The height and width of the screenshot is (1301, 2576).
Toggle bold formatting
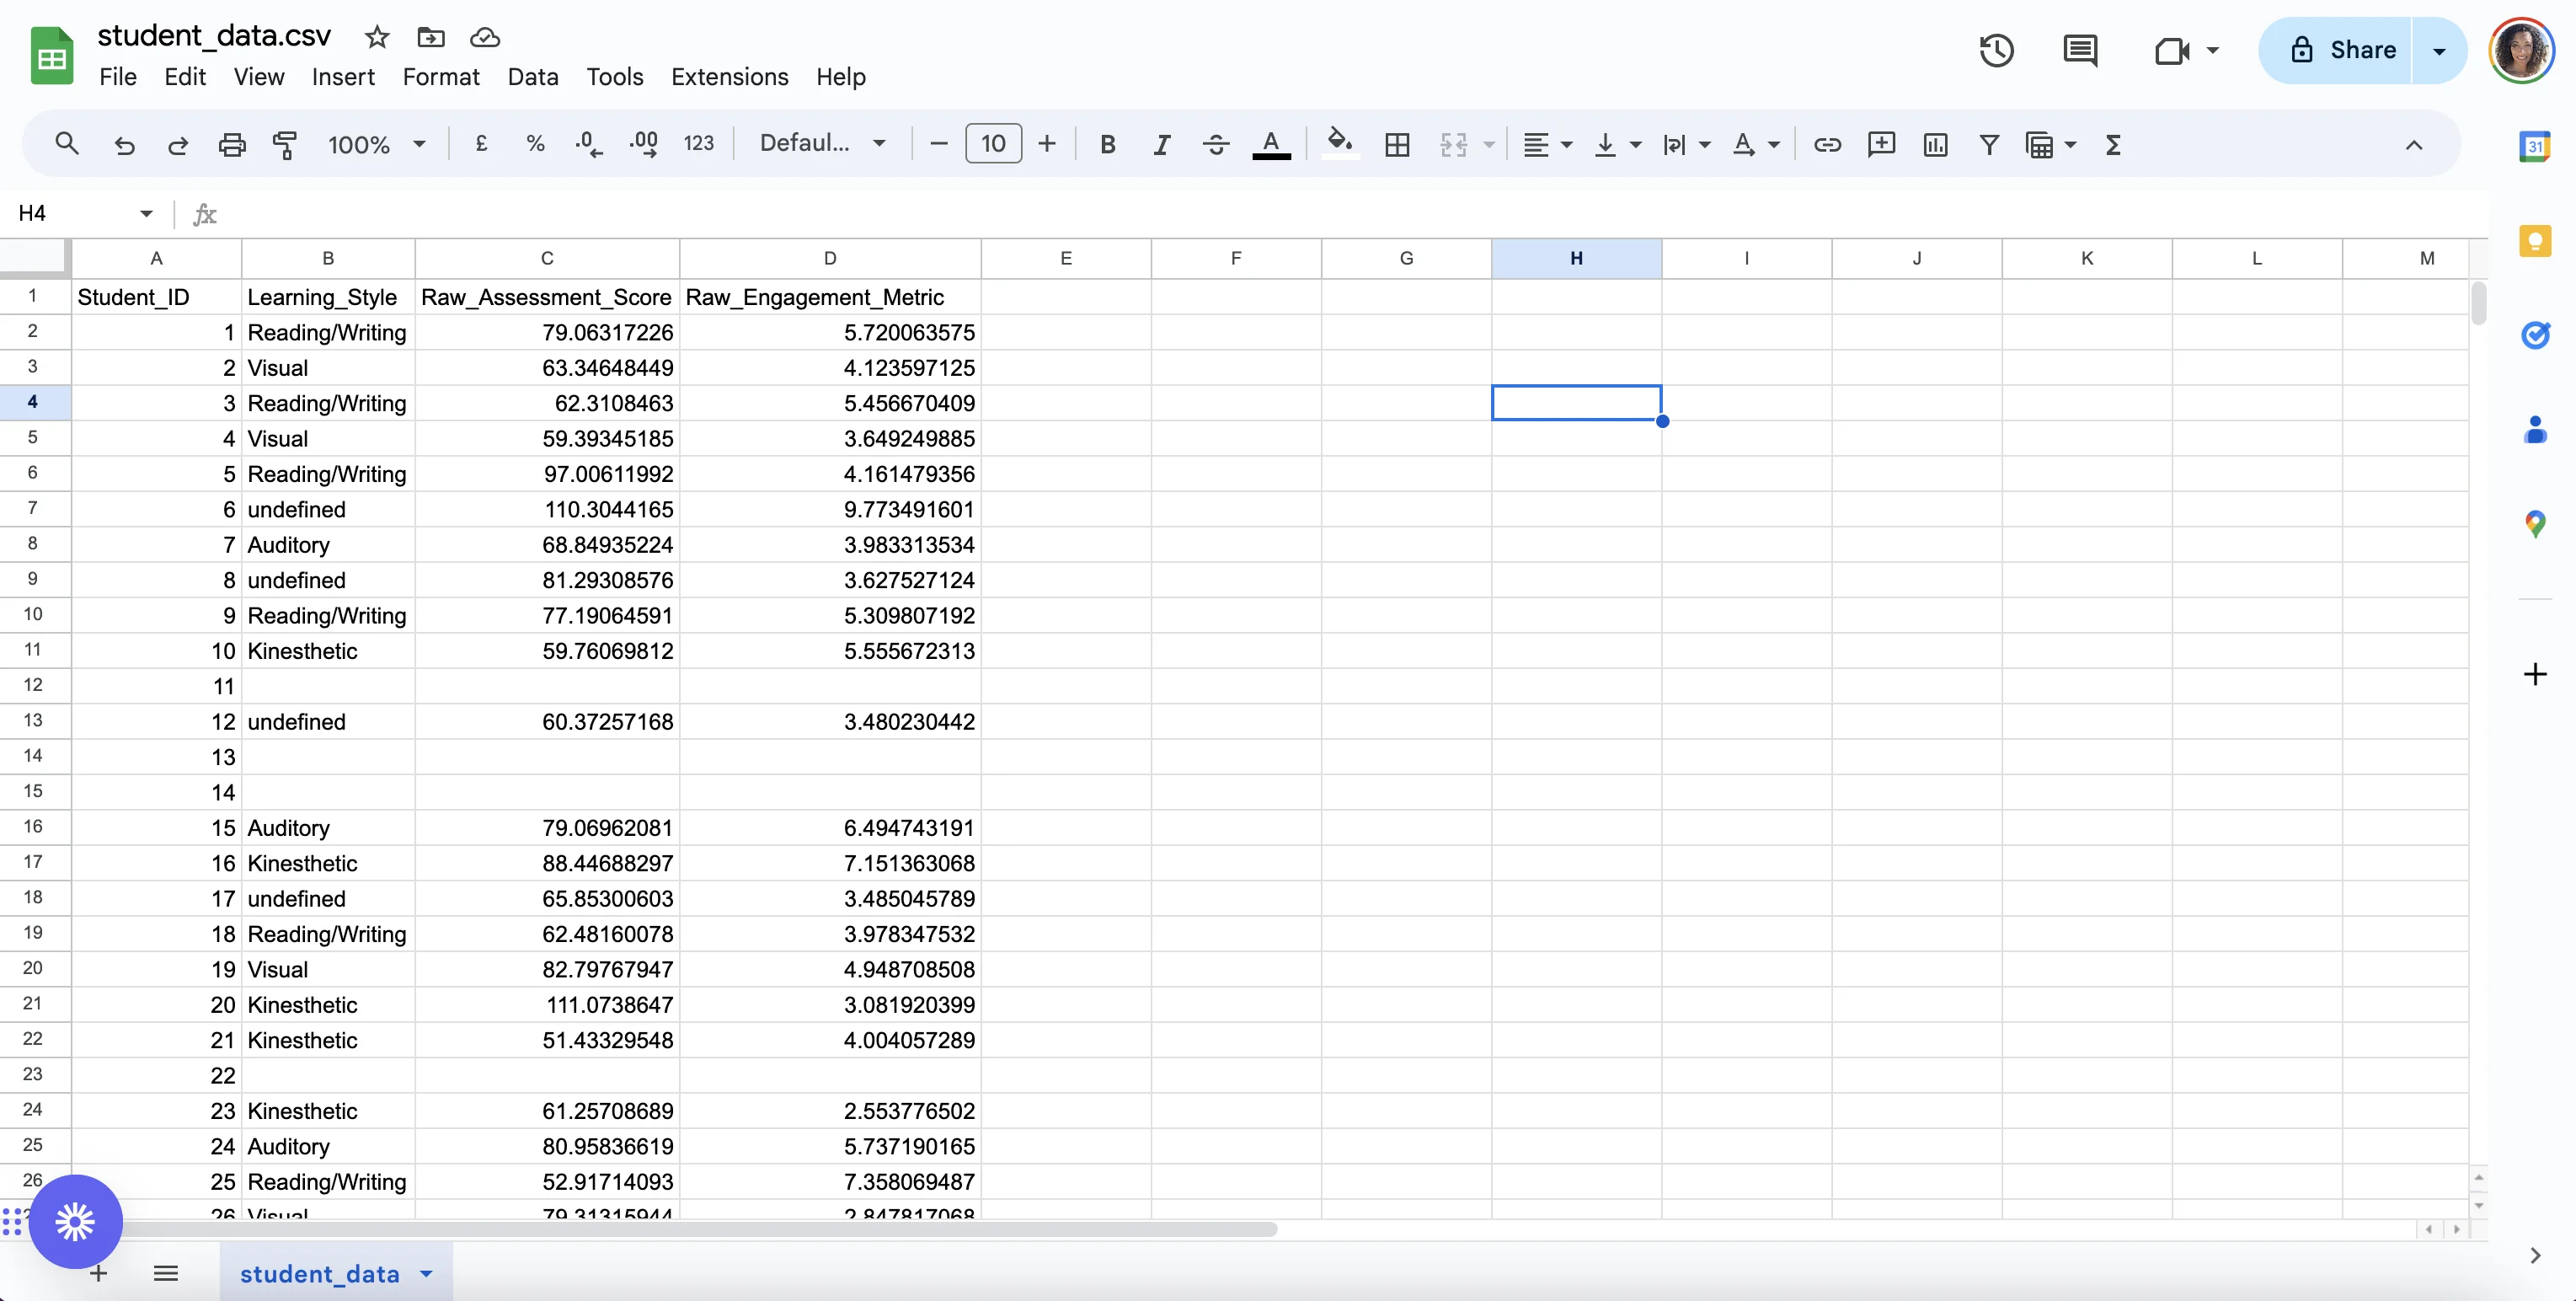pos(1107,145)
